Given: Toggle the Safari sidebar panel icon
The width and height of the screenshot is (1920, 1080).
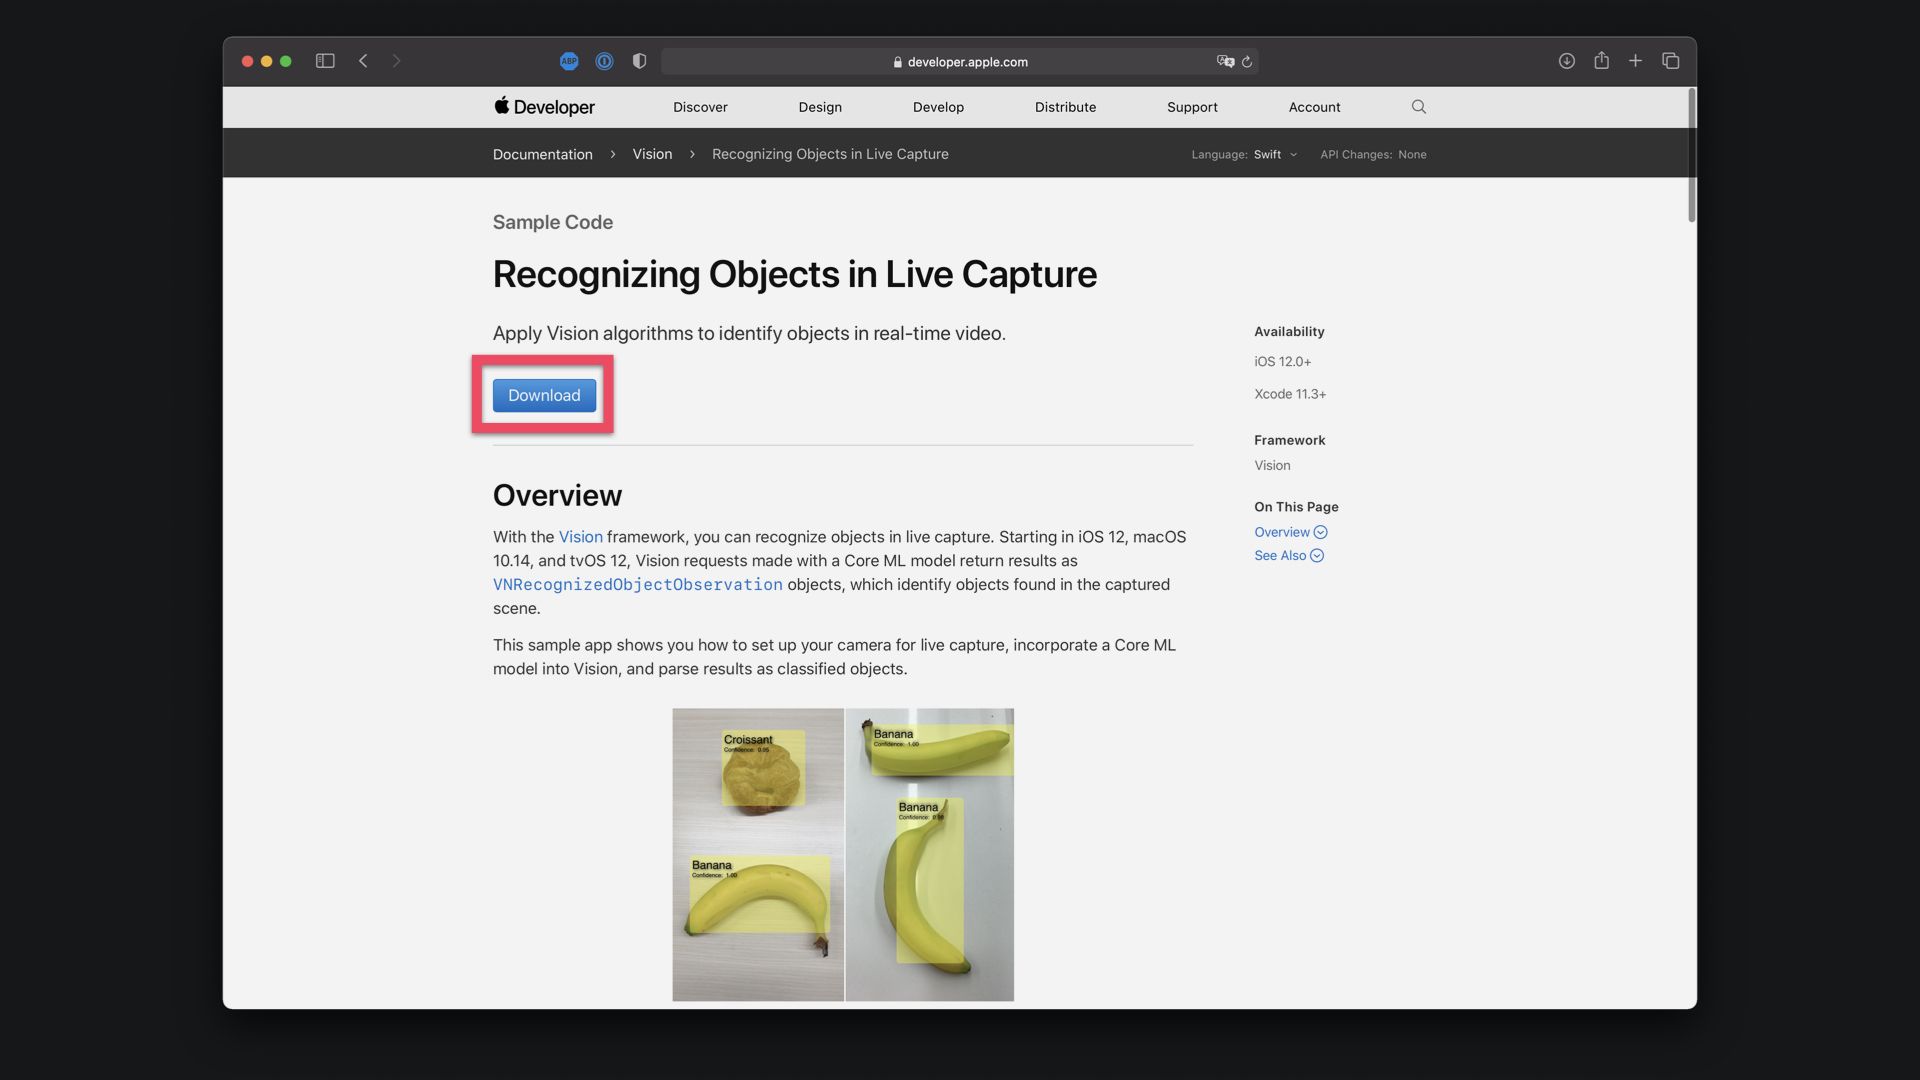Looking at the screenshot, I should pos(325,61).
